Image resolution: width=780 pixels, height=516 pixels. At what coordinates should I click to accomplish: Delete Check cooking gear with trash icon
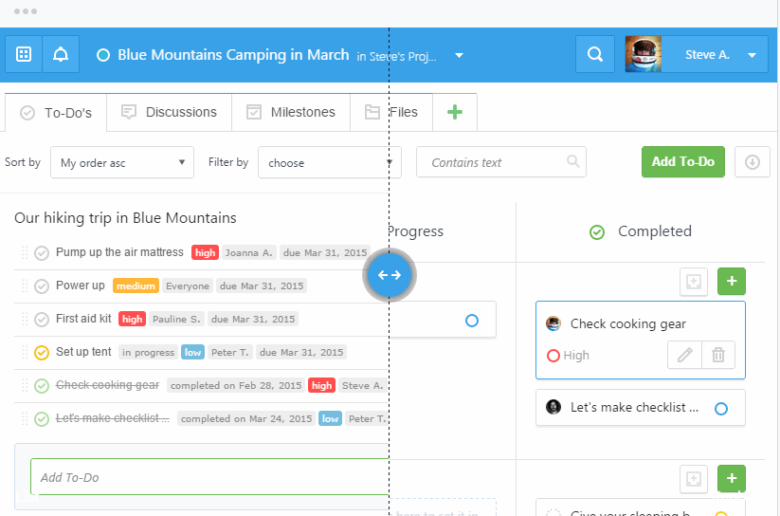click(718, 355)
